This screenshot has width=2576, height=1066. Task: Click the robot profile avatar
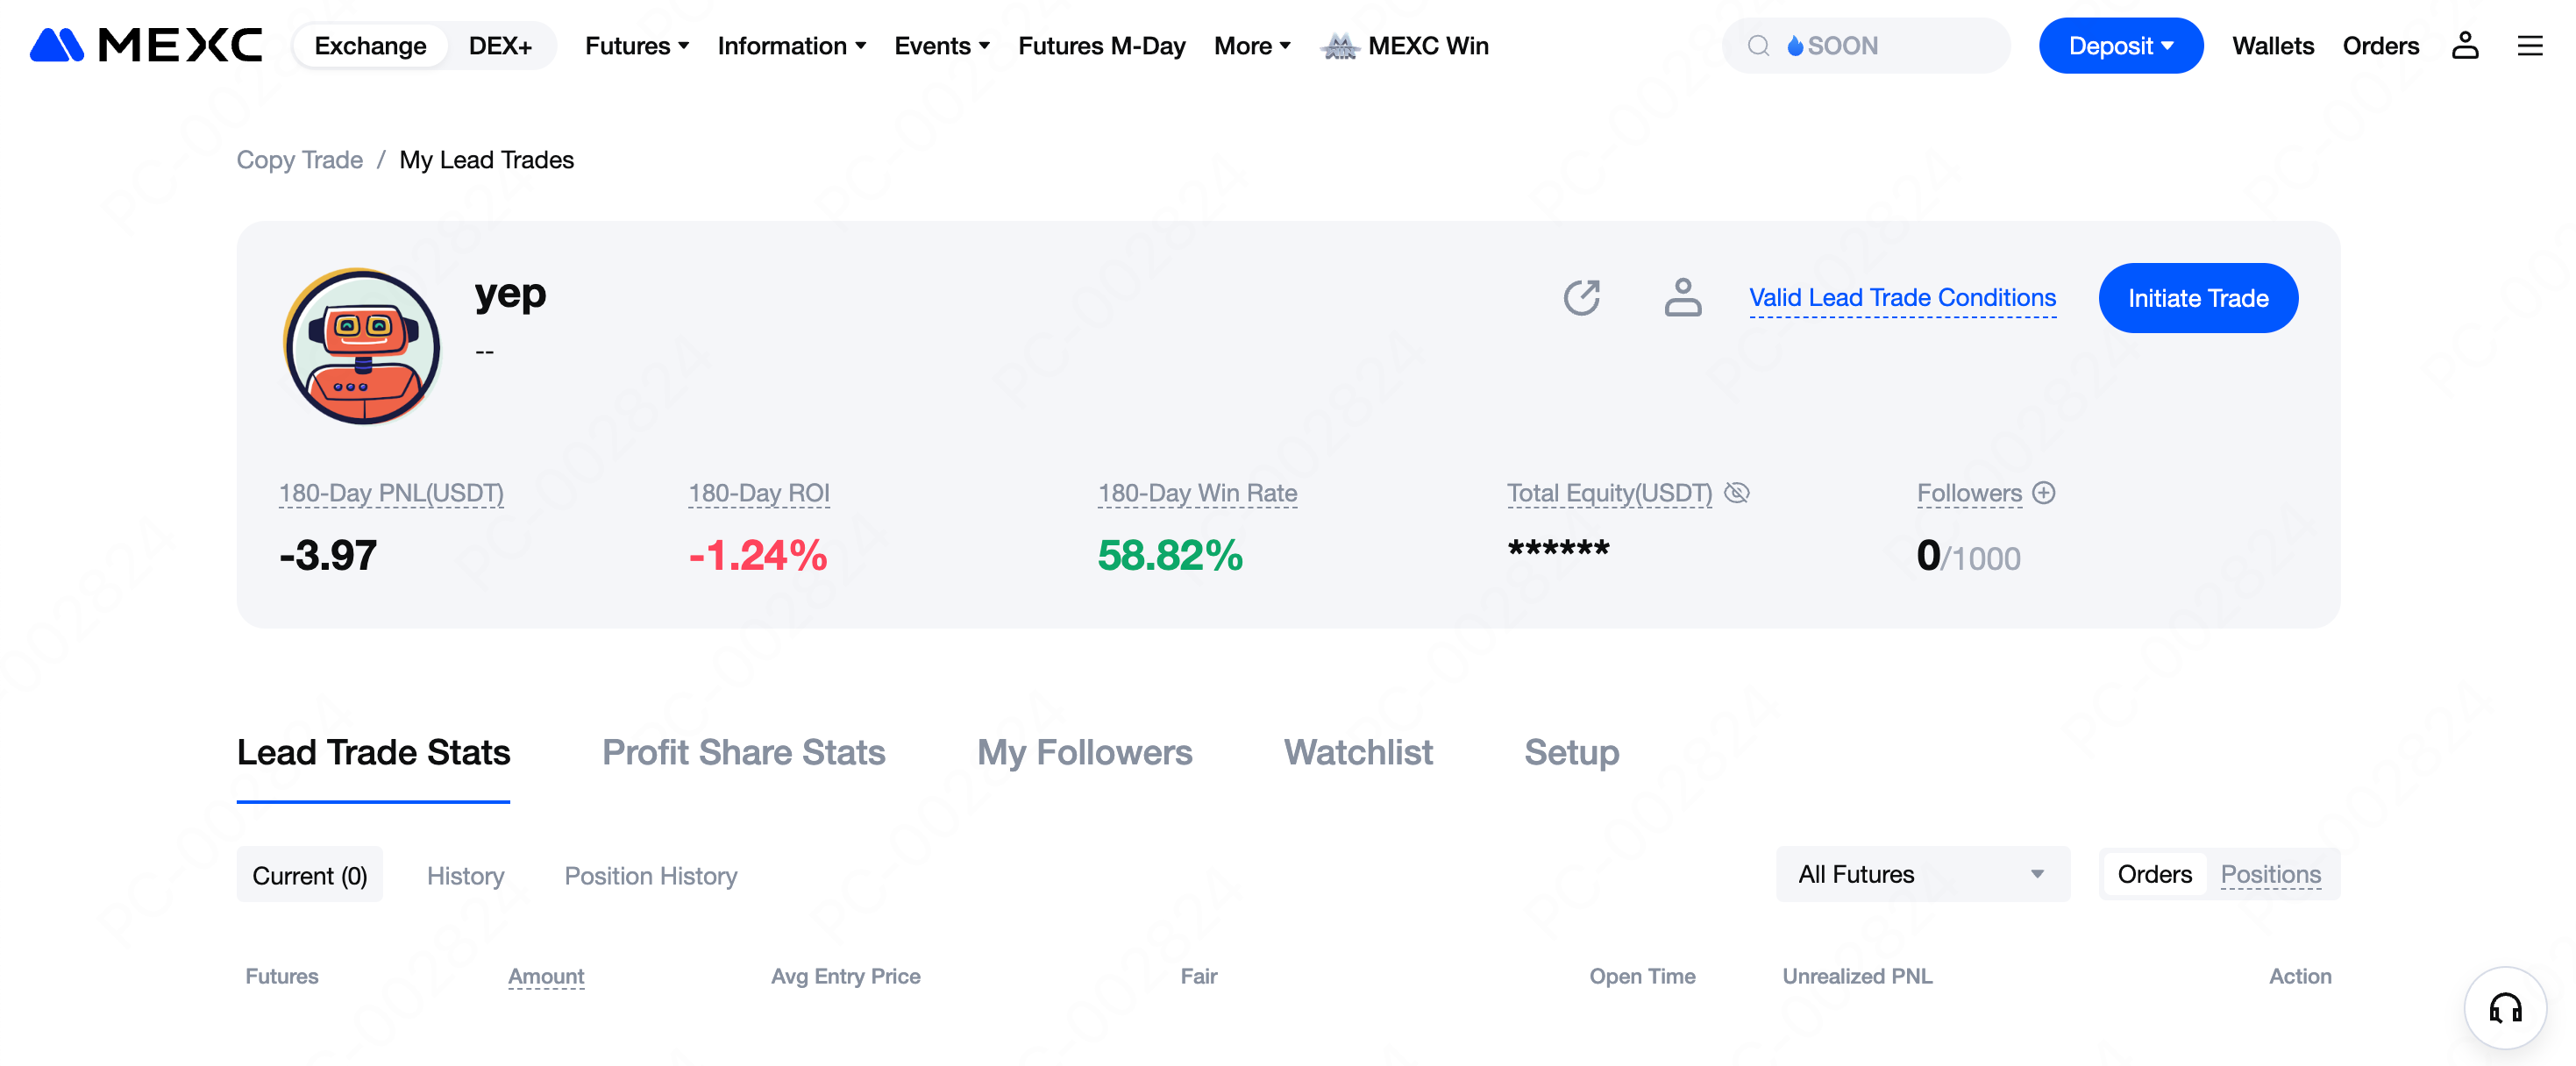(x=362, y=347)
